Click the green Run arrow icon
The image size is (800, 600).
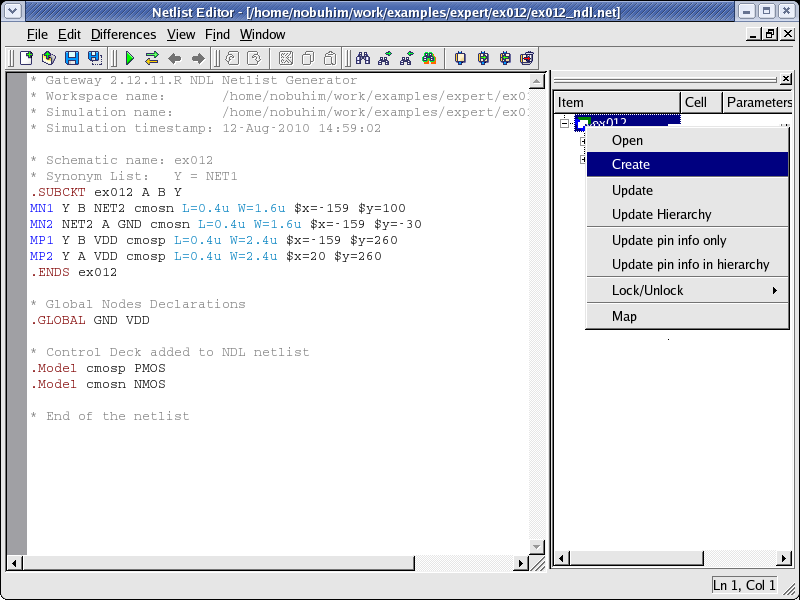click(x=130, y=58)
